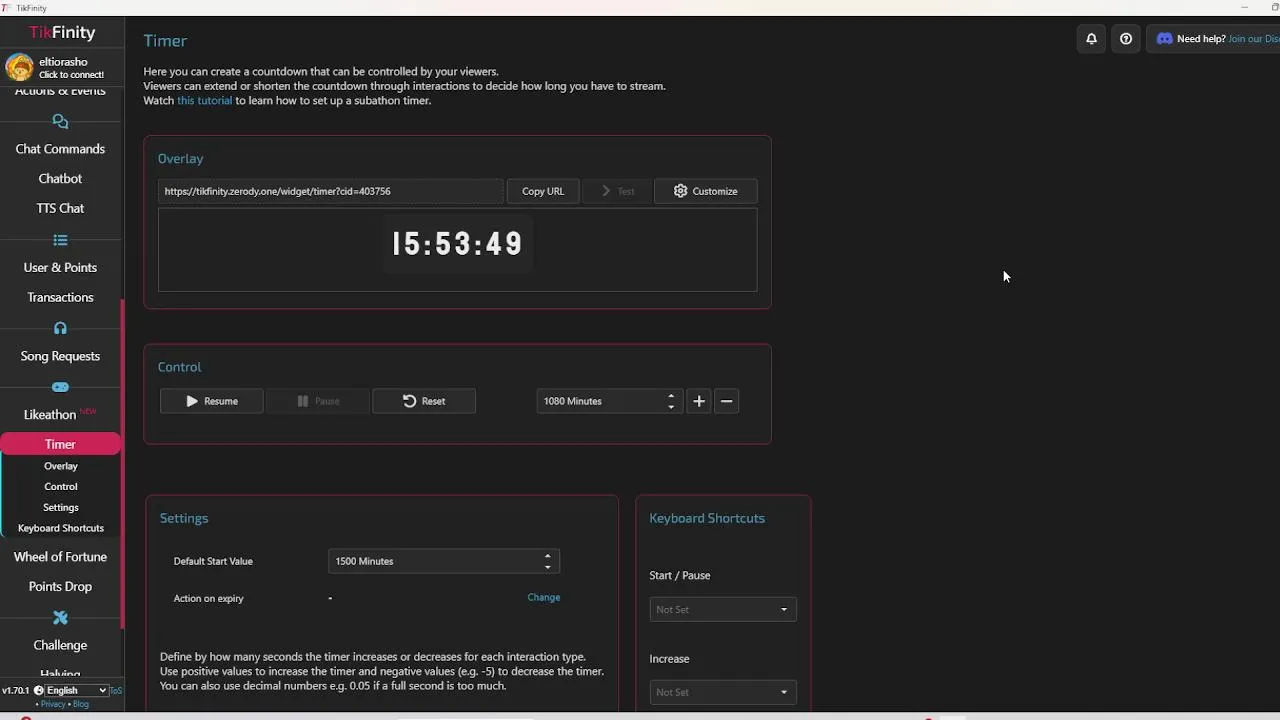Open Transactions in sidebar
The width and height of the screenshot is (1280, 720).
[60, 297]
